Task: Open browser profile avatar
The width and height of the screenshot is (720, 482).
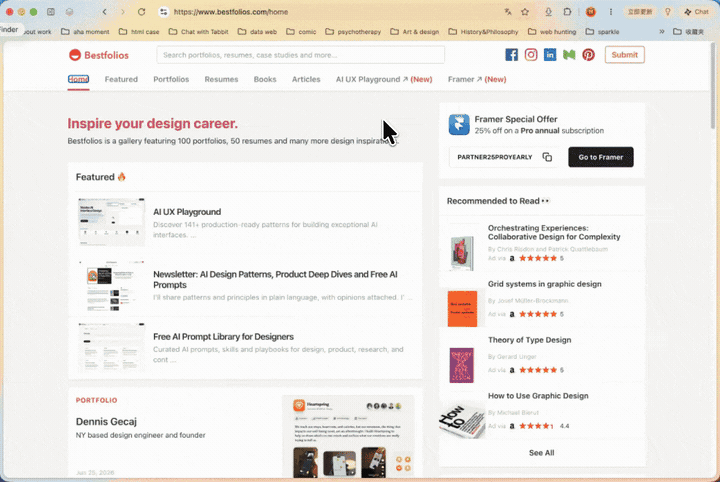Action: (x=591, y=12)
